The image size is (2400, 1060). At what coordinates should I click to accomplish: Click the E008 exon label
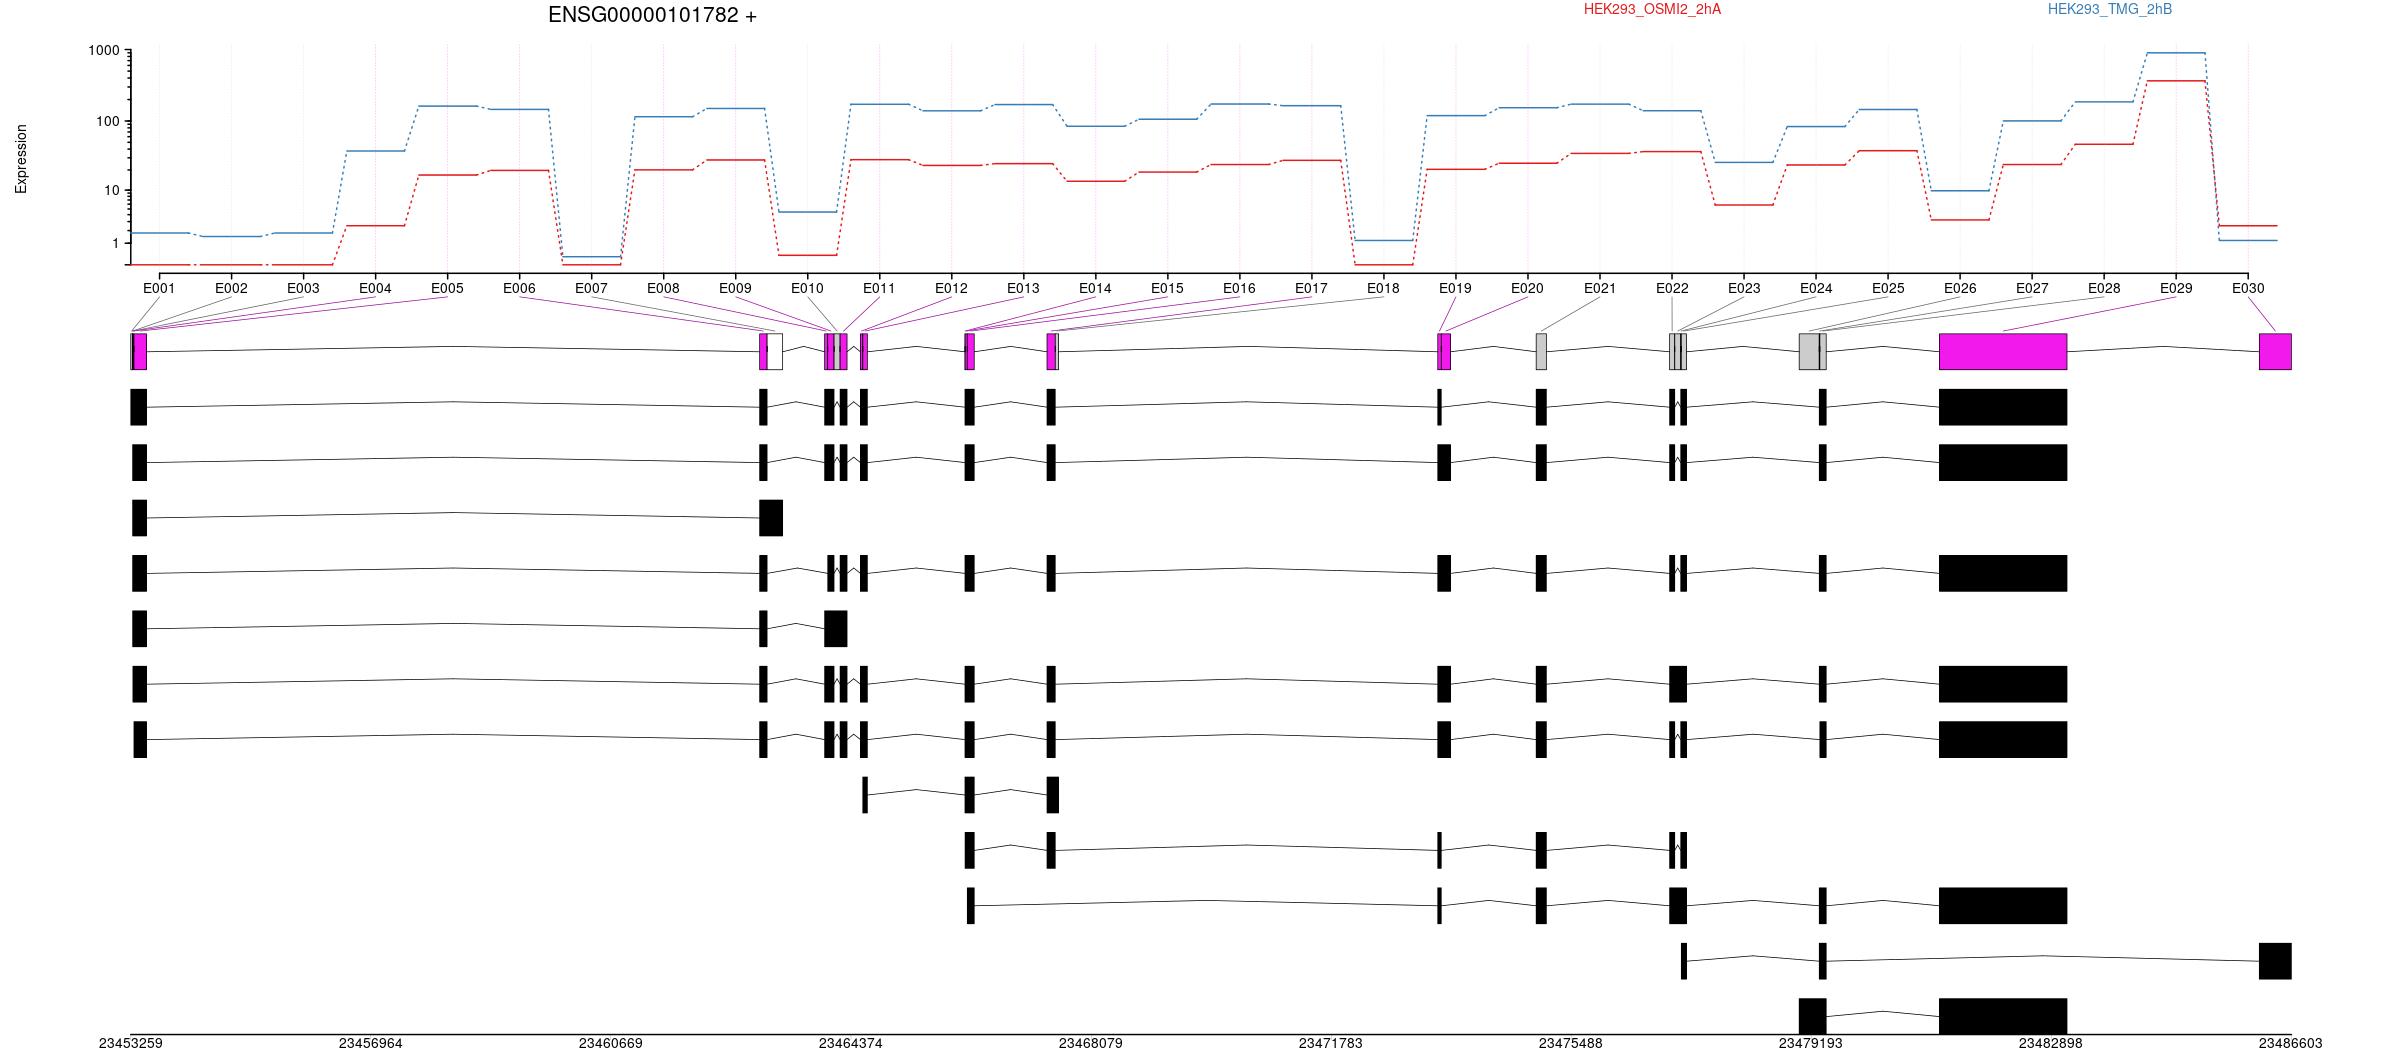coord(663,288)
